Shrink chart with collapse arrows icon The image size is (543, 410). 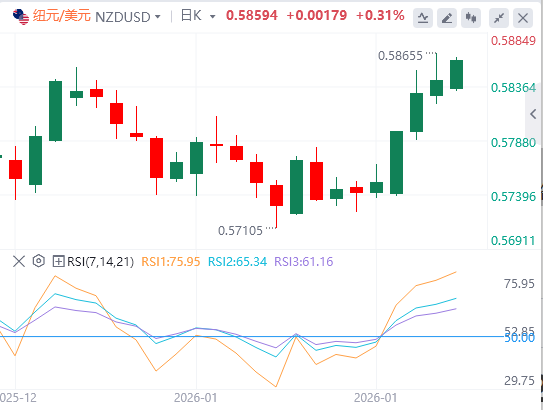(499, 17)
